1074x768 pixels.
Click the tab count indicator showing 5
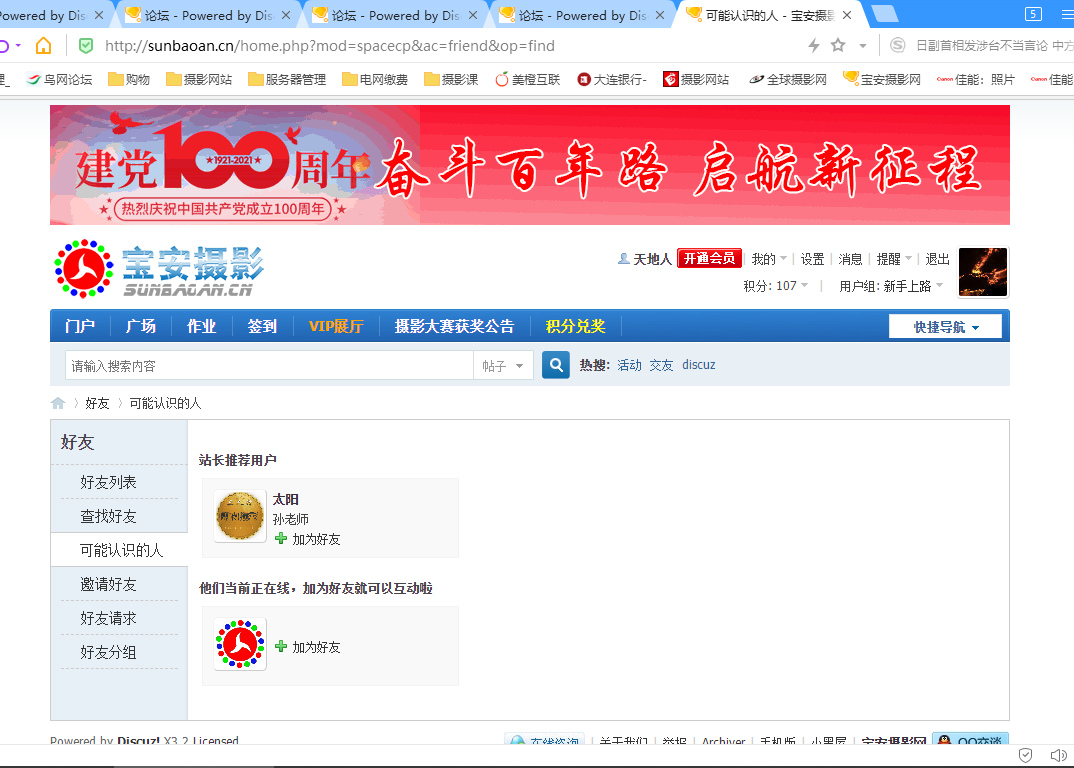click(x=1033, y=14)
